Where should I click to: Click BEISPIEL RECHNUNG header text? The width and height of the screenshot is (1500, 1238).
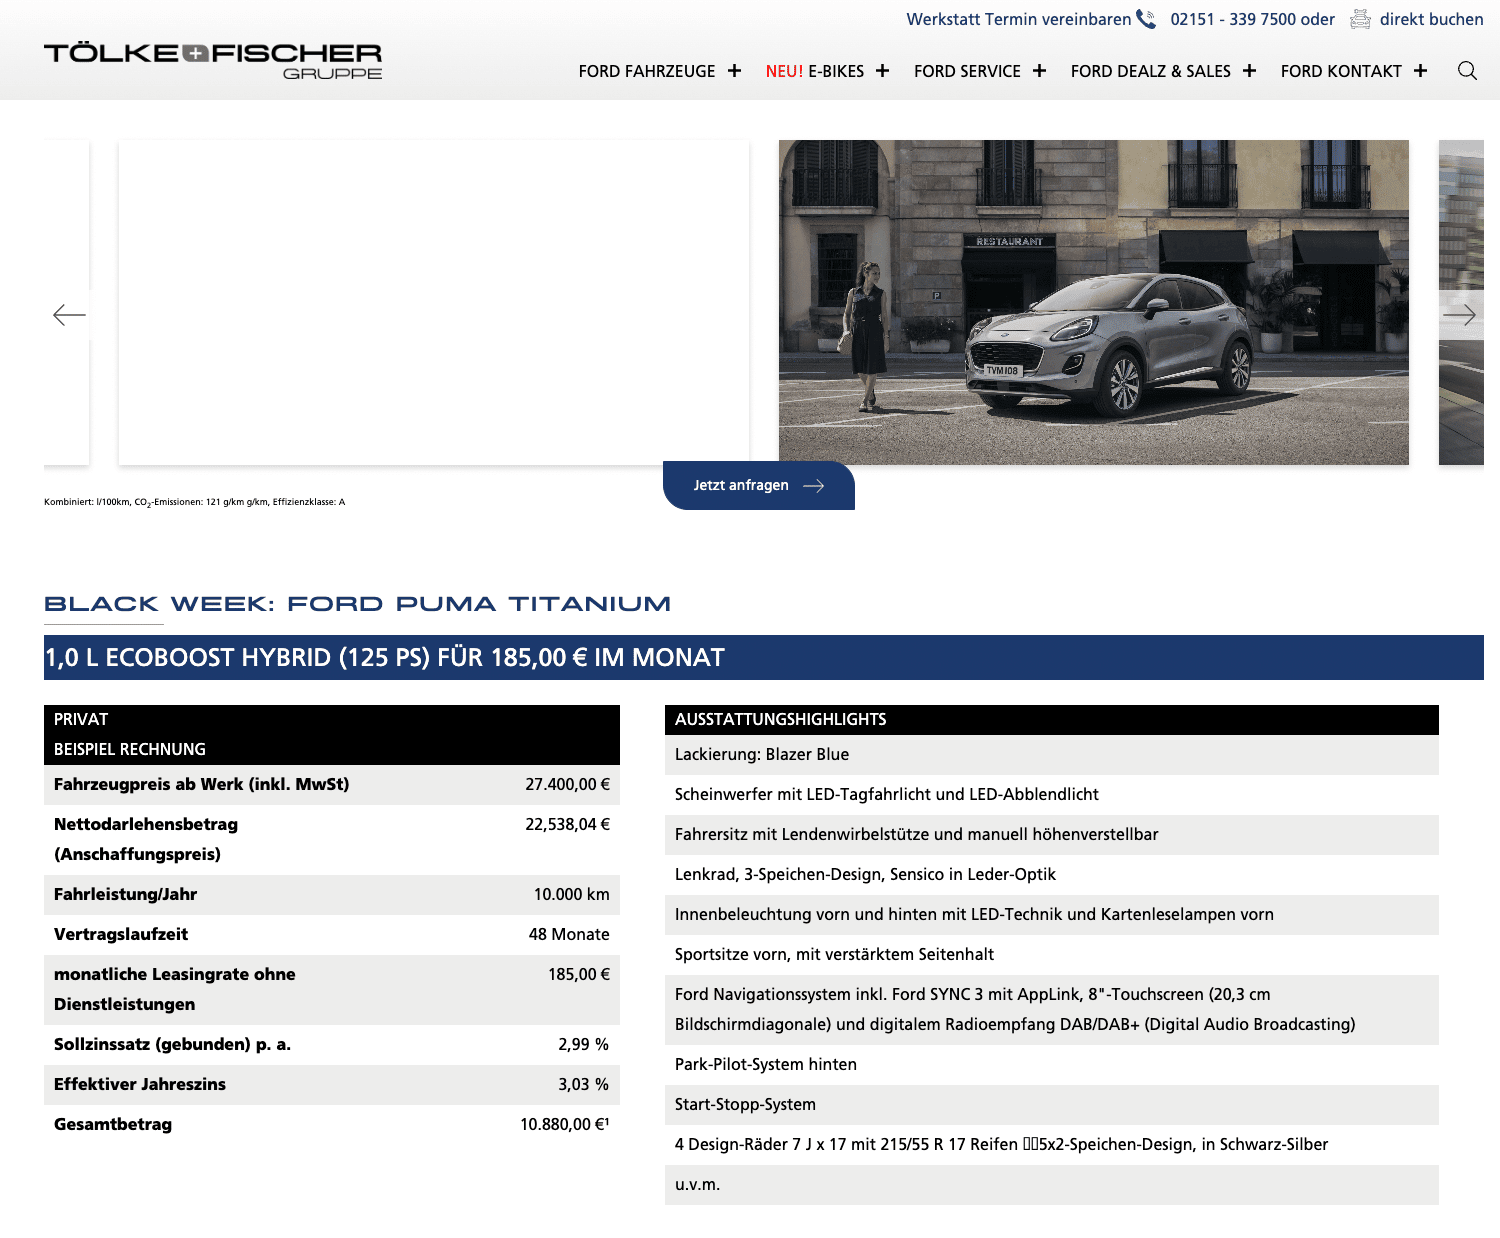130,749
